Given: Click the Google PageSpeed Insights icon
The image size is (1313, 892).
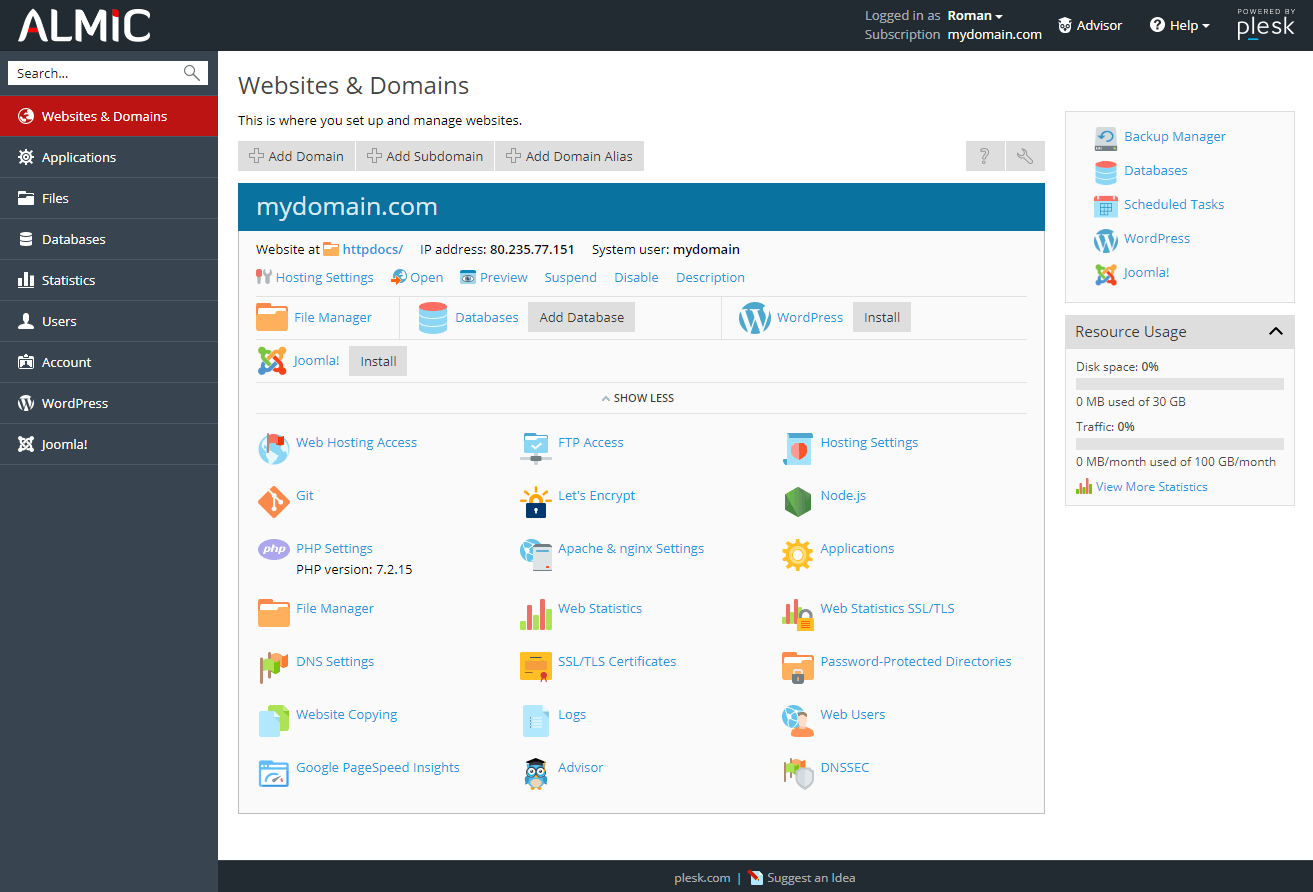Looking at the screenshot, I should pos(273,773).
